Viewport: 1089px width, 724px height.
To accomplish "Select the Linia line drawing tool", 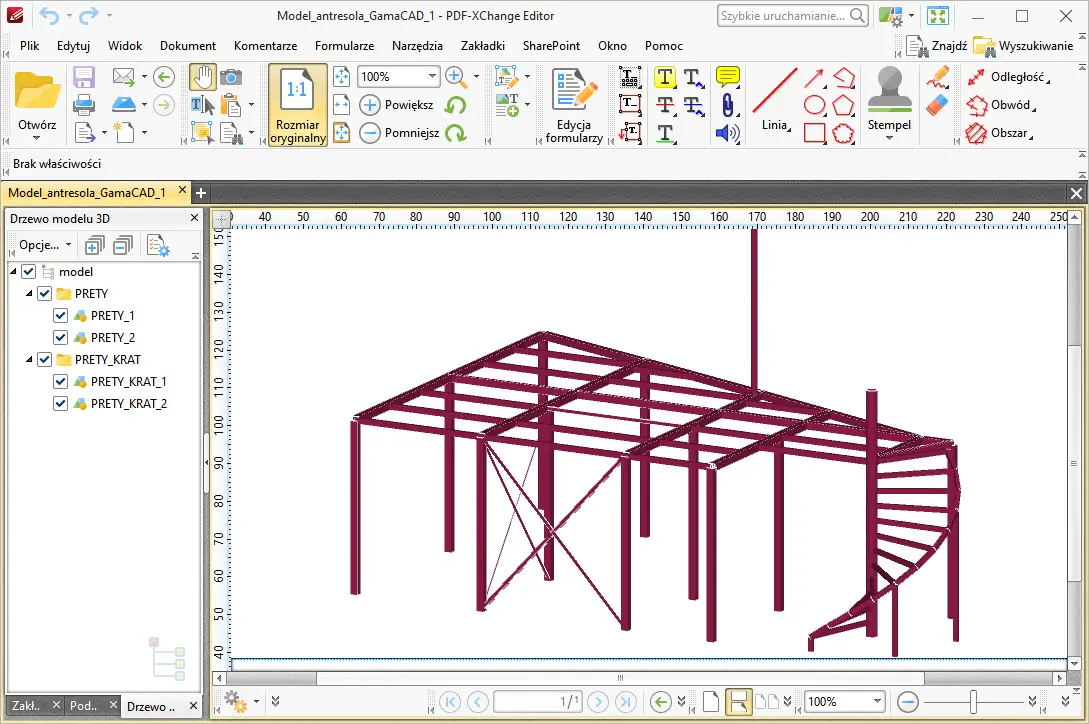I will point(774,100).
